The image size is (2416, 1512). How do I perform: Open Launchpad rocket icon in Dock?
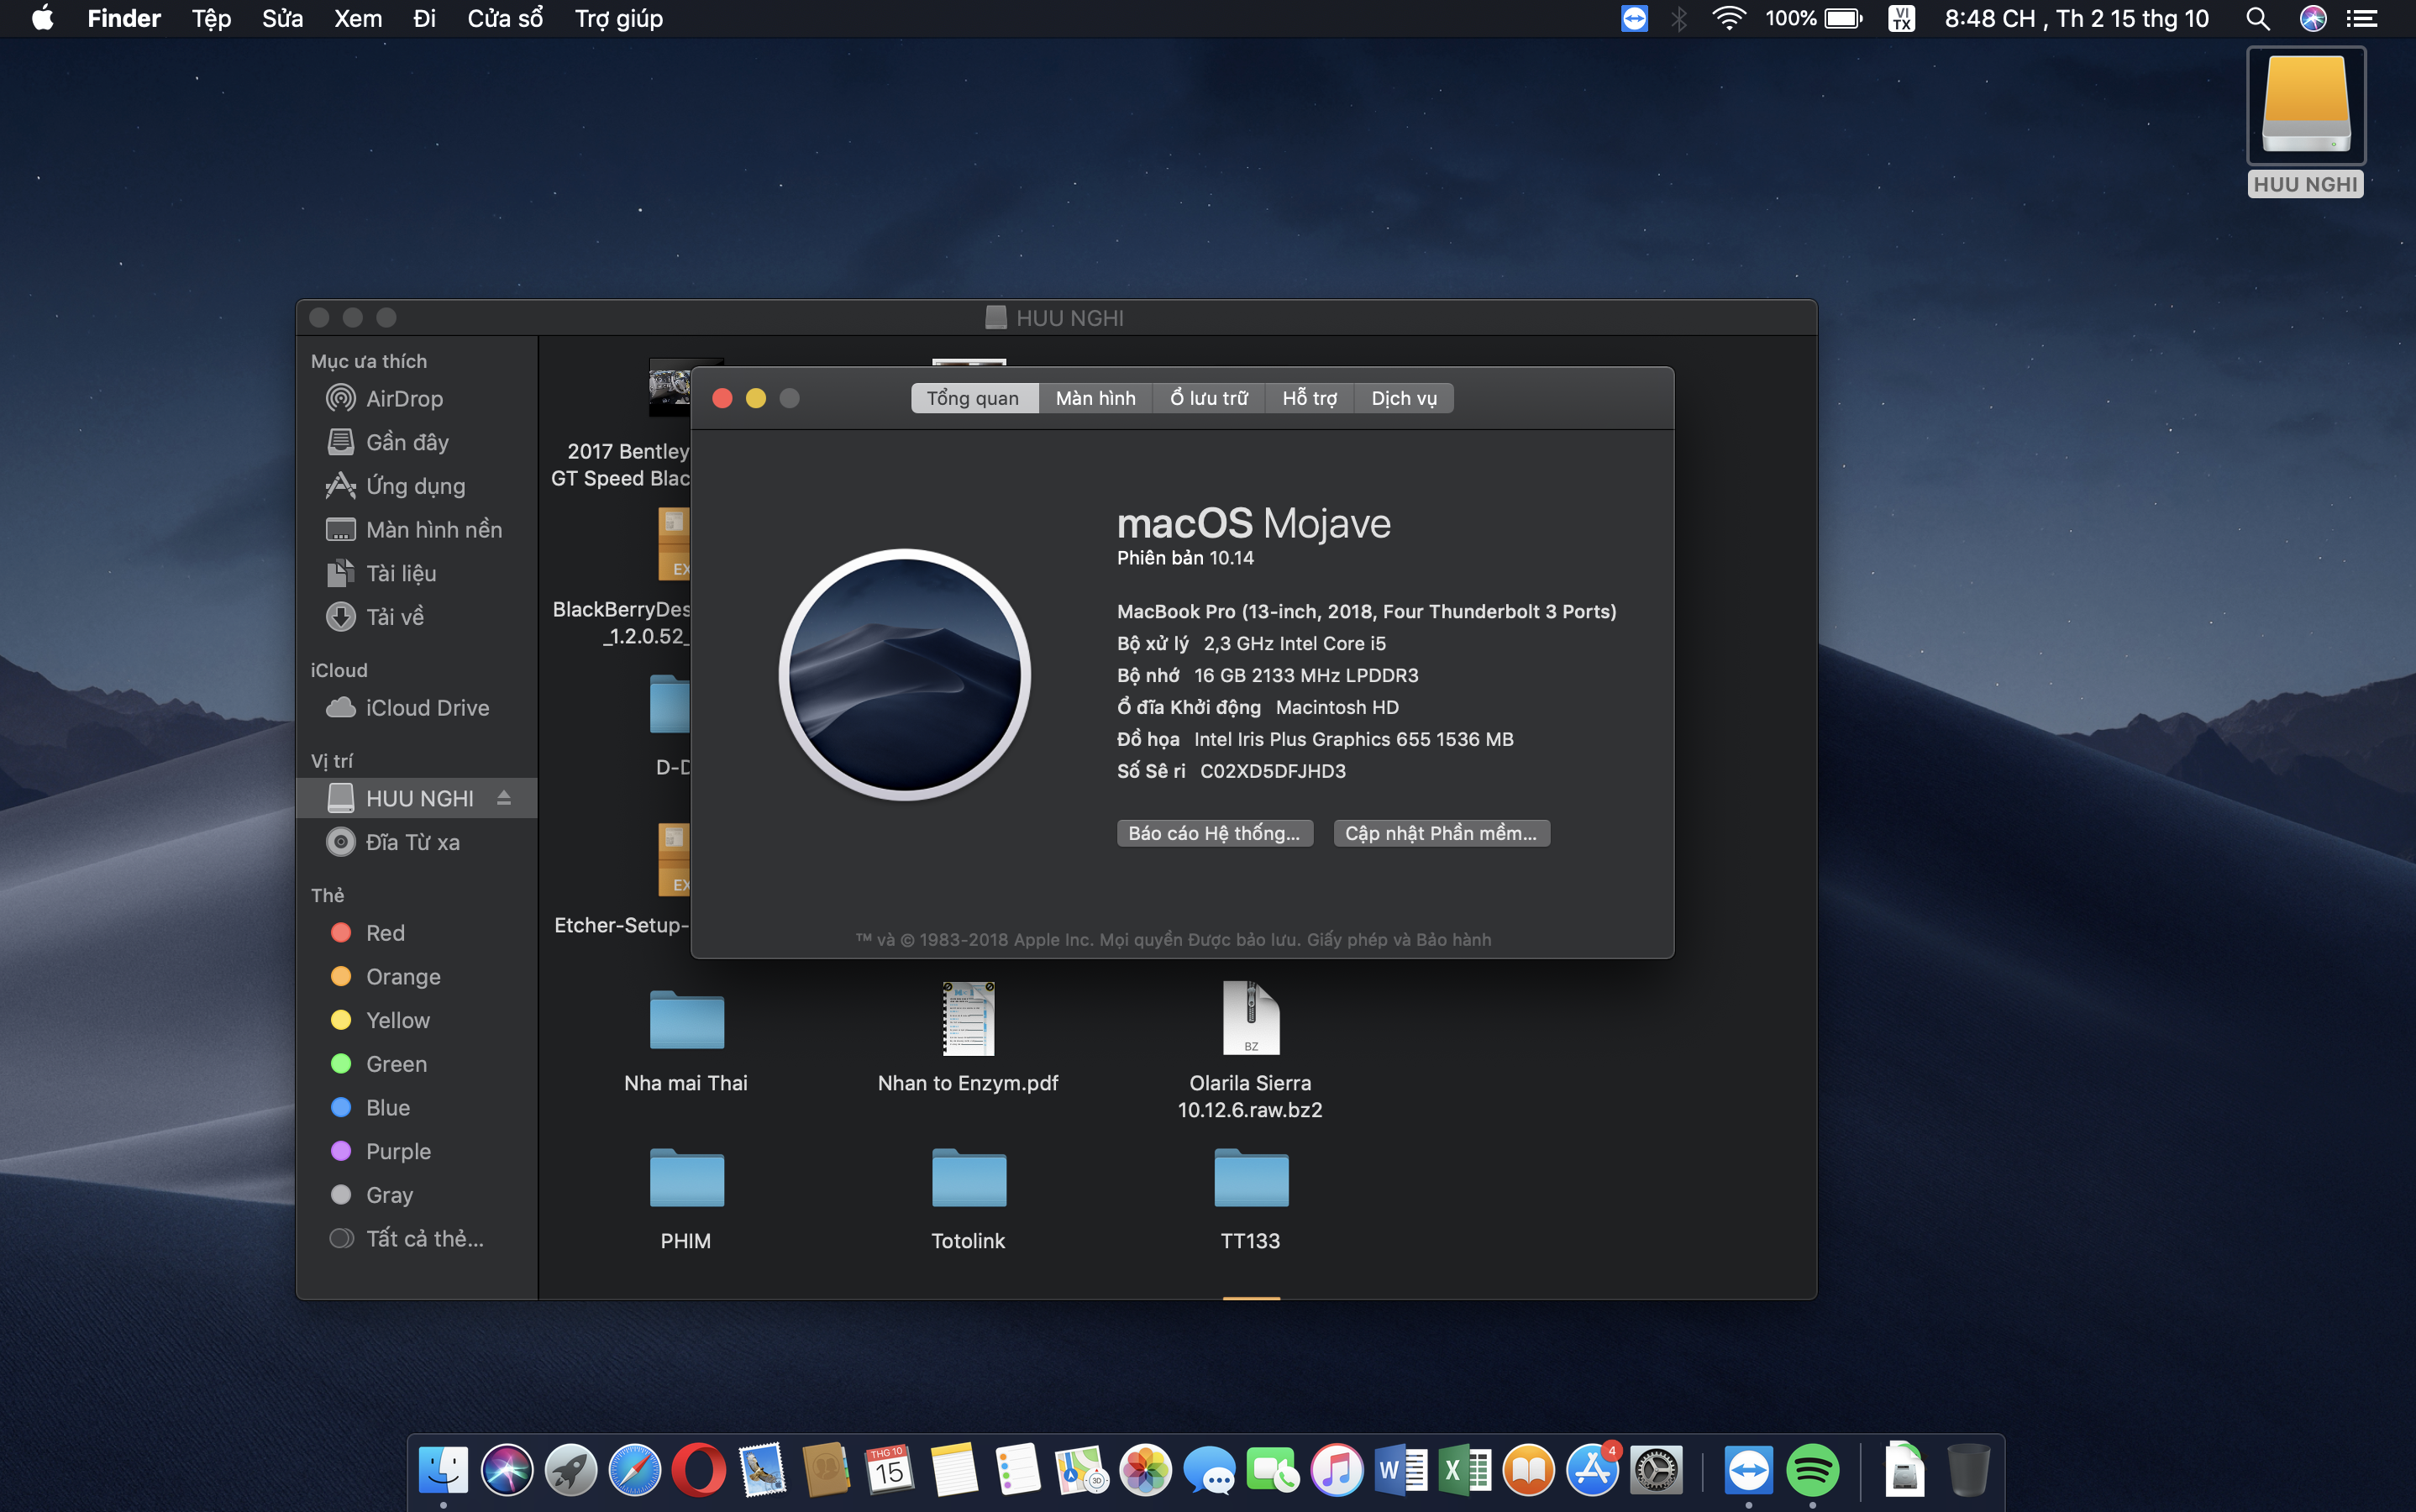[571, 1470]
